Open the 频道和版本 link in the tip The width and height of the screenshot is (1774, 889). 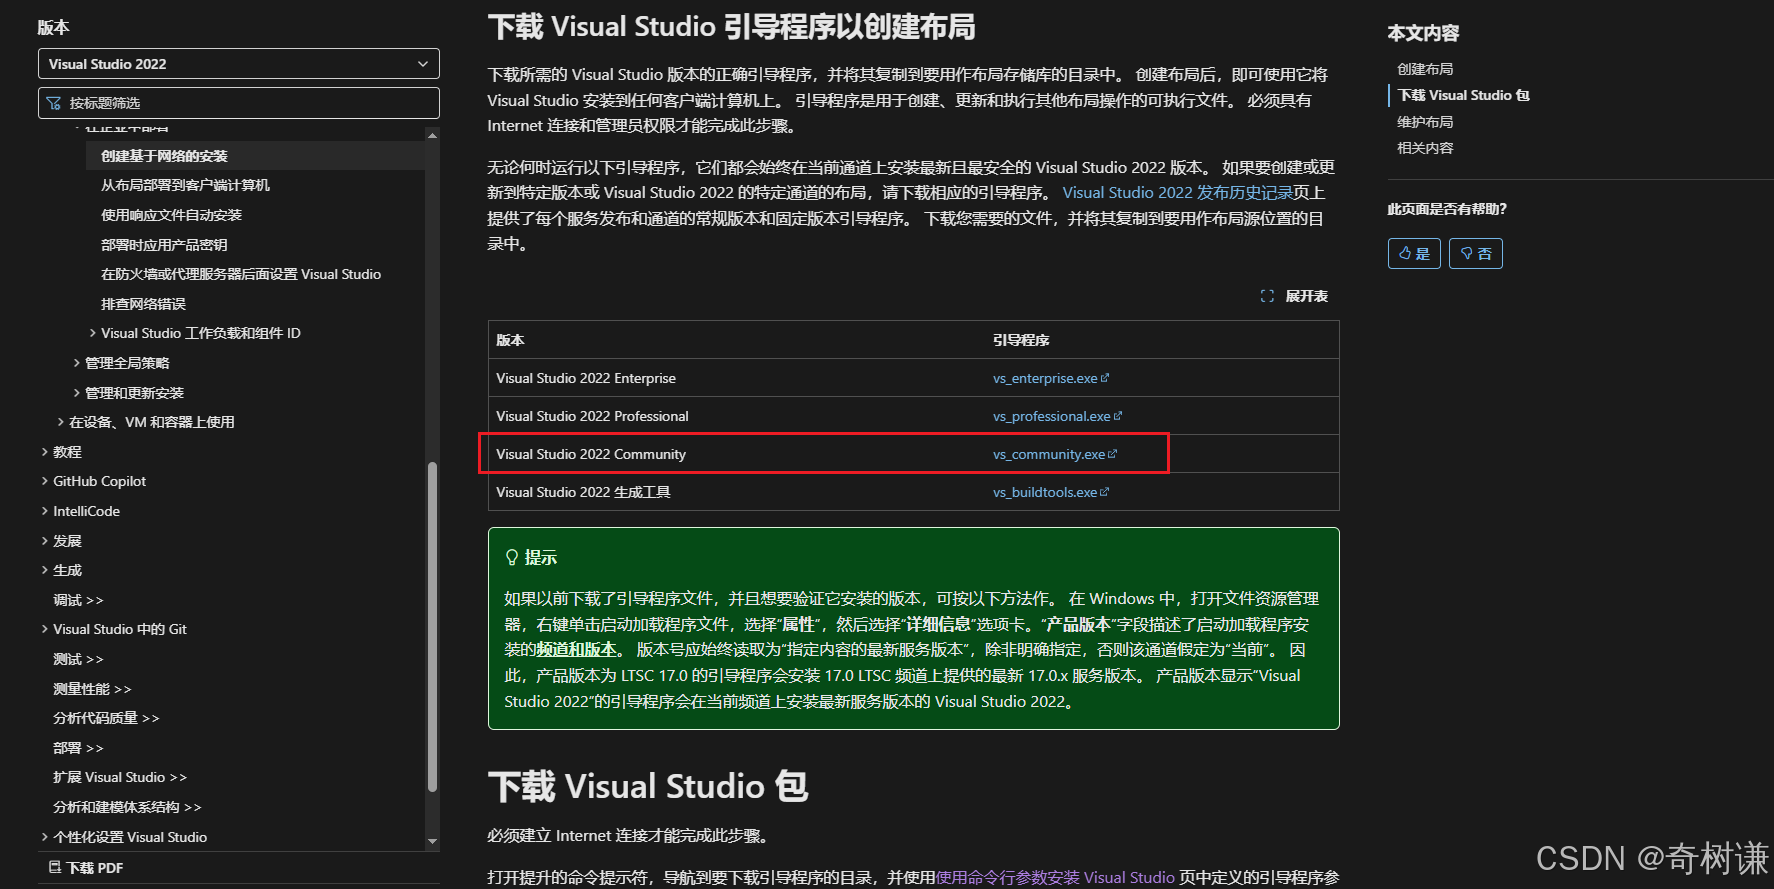[577, 650]
